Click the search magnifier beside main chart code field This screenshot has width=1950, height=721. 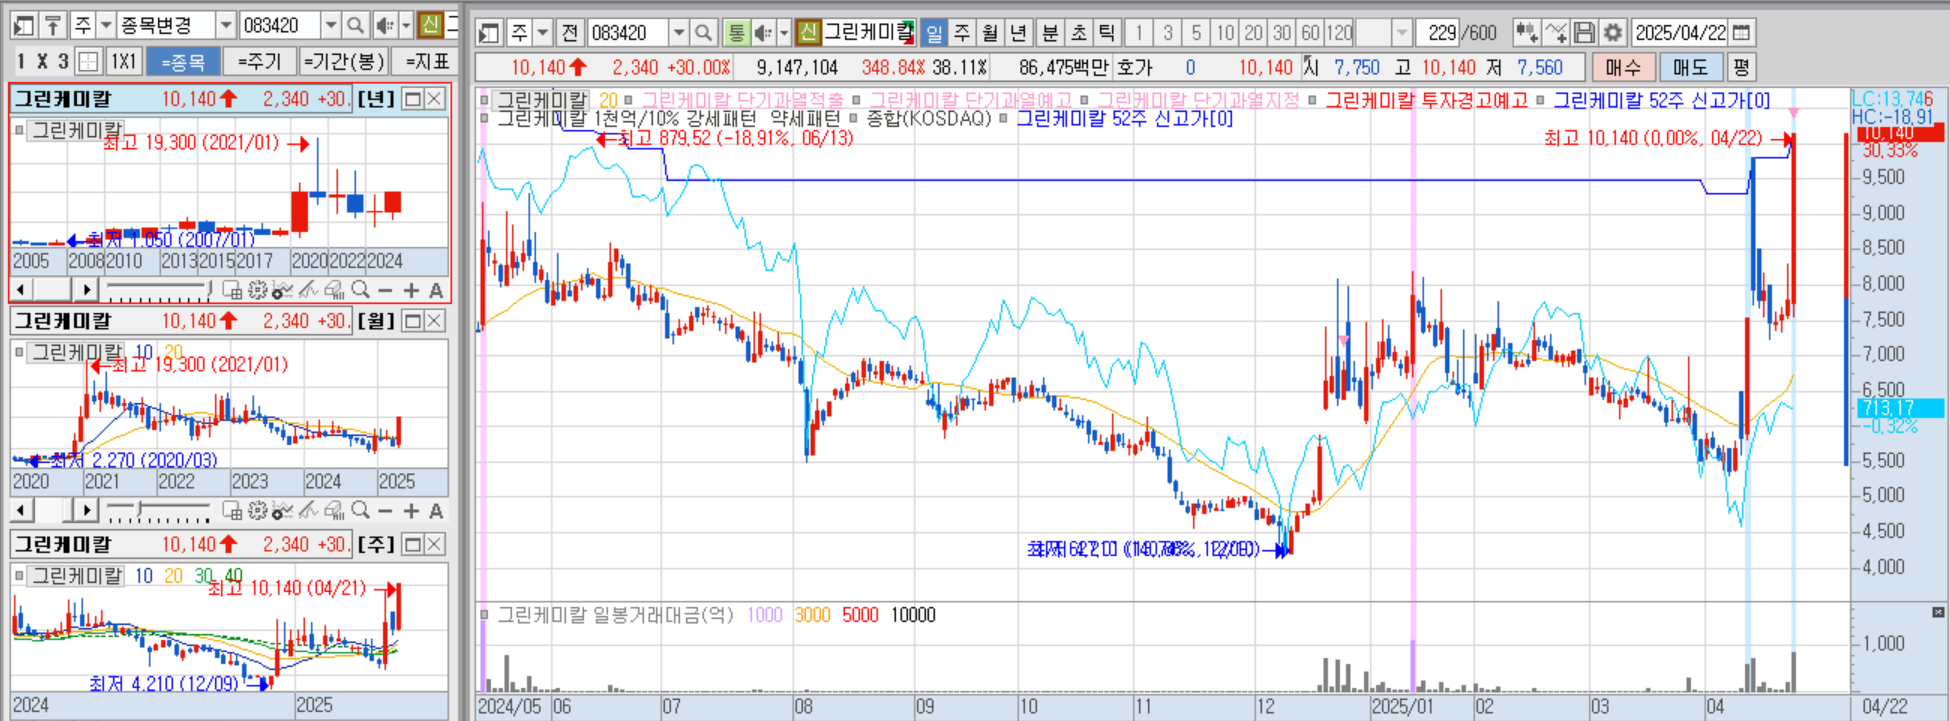[703, 33]
